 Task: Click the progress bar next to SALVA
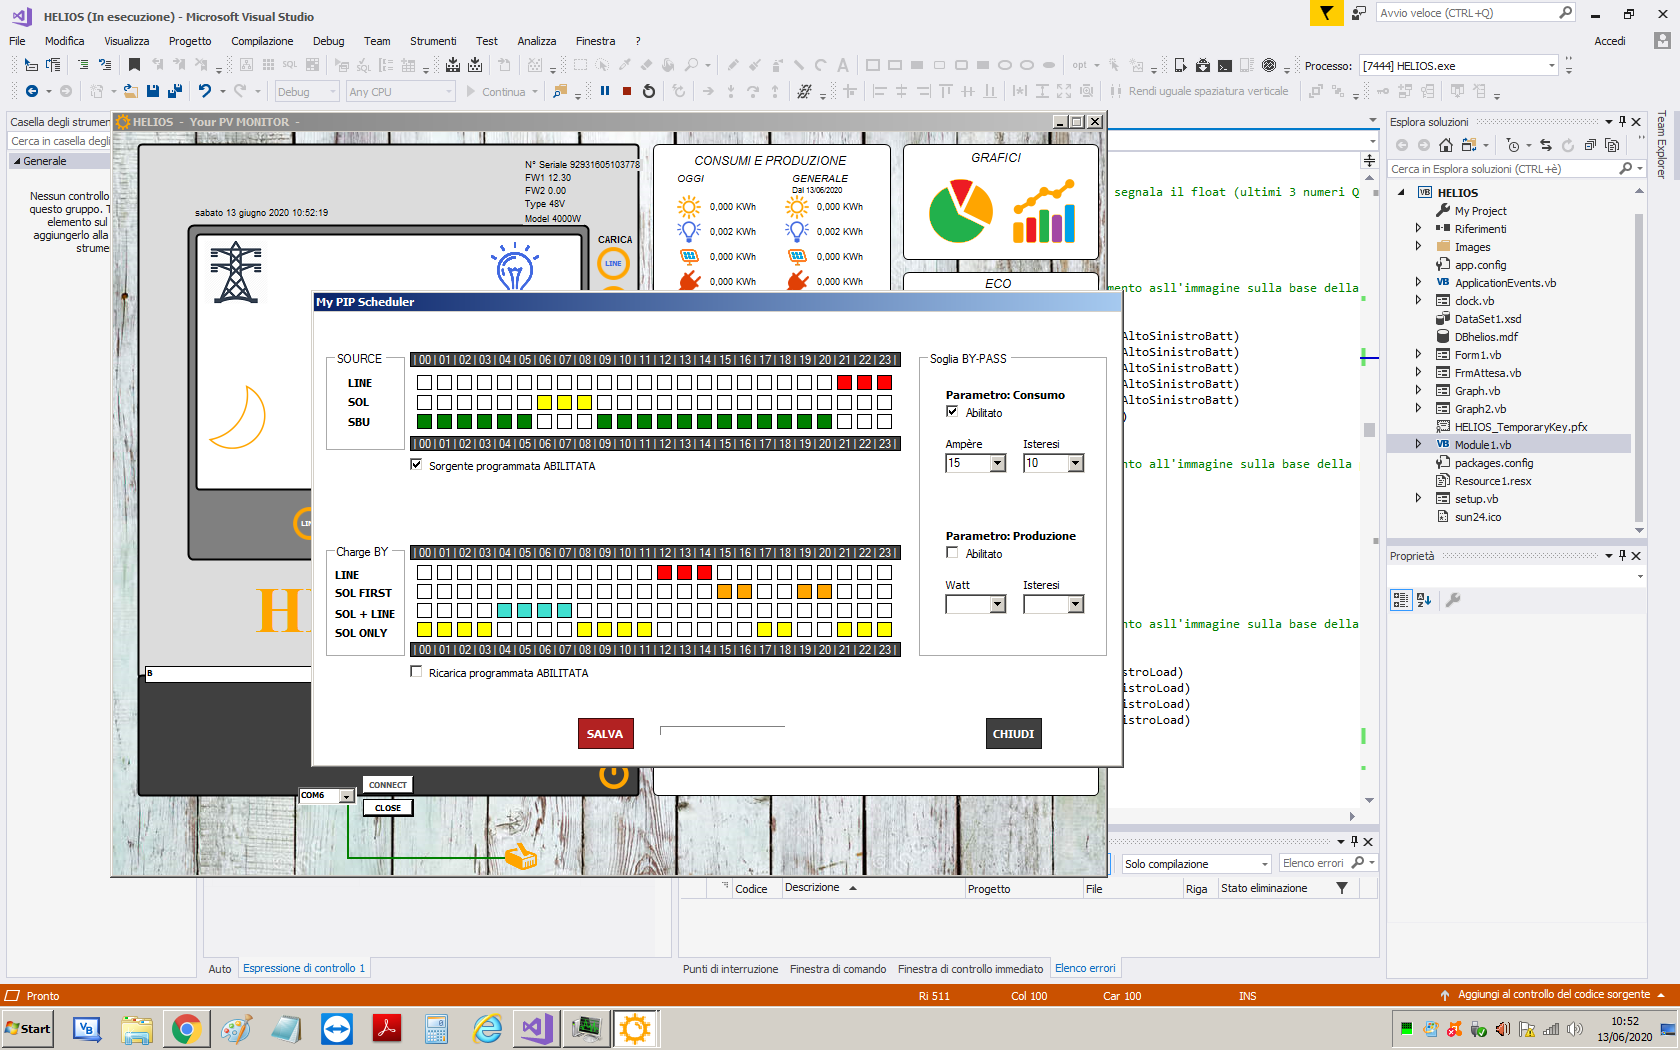pos(722,730)
